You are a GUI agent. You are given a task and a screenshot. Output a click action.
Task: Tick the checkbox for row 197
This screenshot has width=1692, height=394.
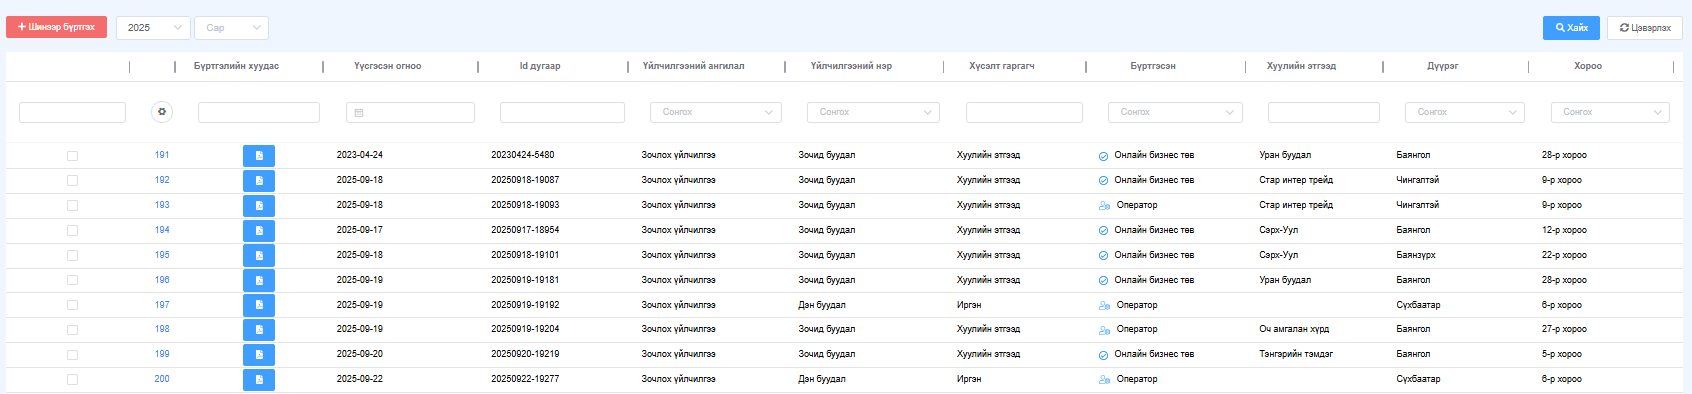point(72,305)
